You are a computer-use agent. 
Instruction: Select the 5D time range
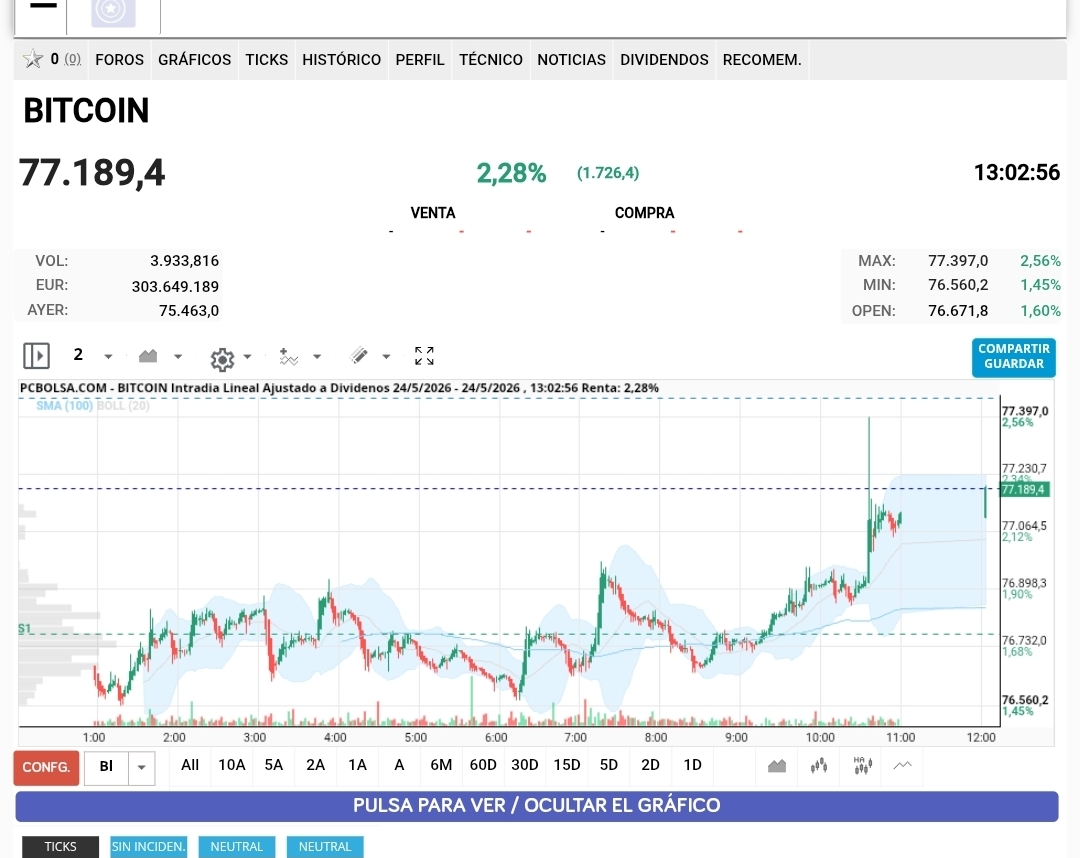pos(609,765)
